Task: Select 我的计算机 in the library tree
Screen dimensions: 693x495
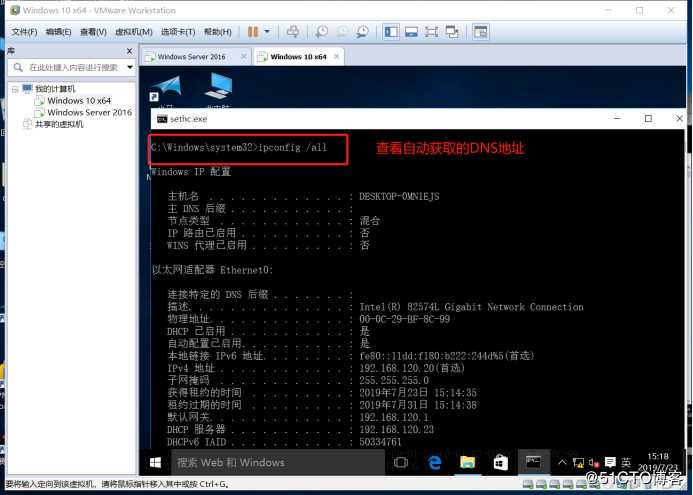Action: point(55,89)
